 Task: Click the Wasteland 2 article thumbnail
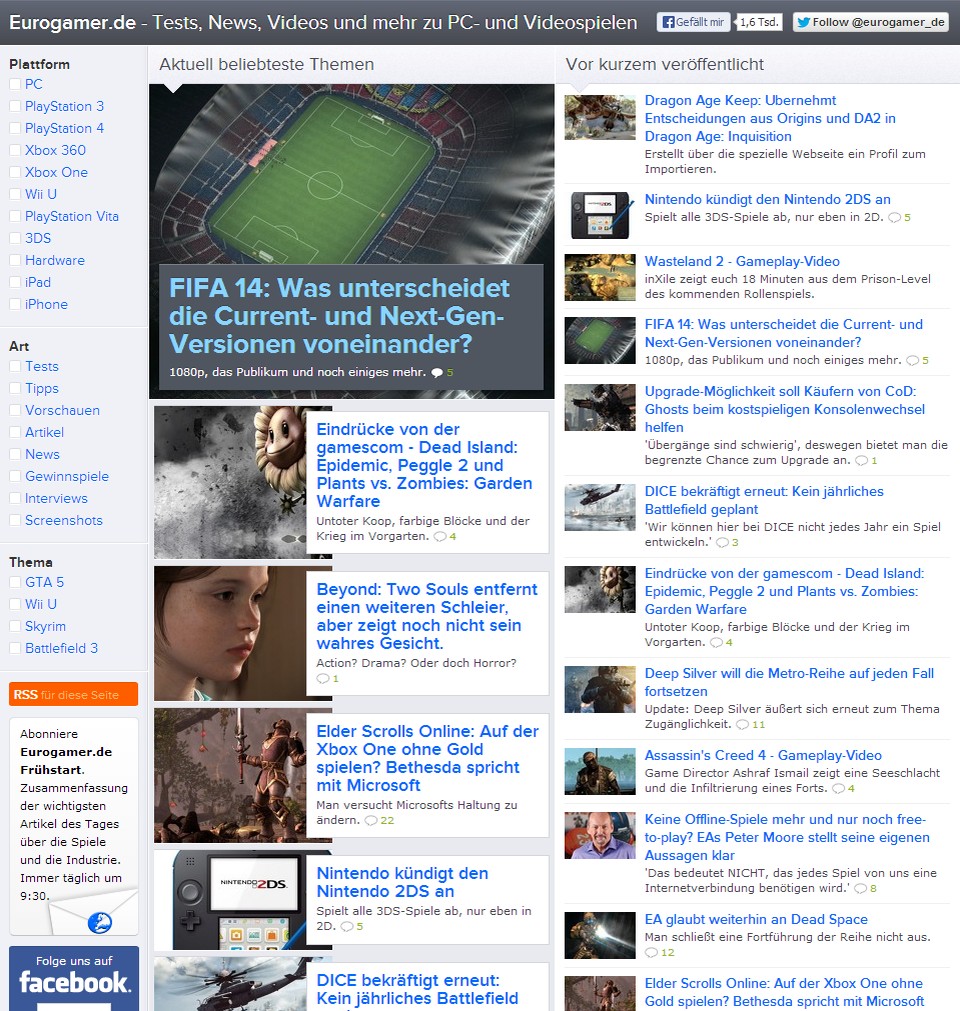600,277
